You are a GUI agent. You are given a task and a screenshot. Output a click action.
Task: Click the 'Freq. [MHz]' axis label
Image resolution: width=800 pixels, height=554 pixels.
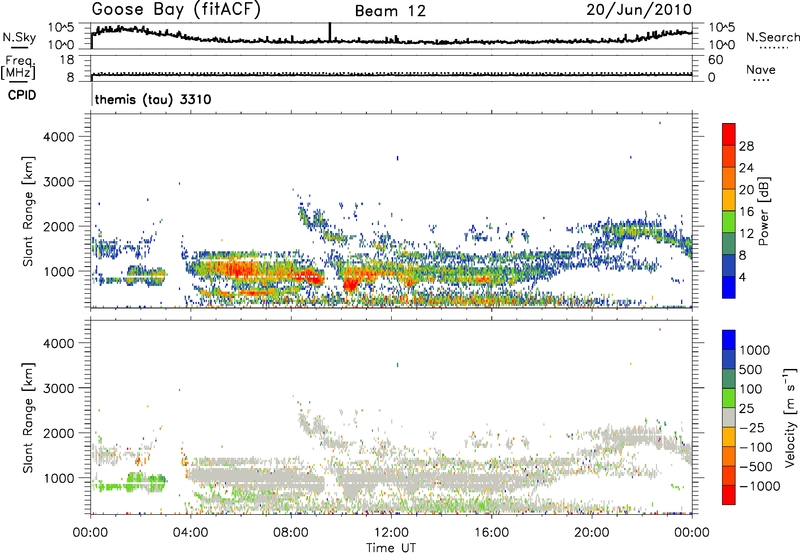tap(19, 67)
